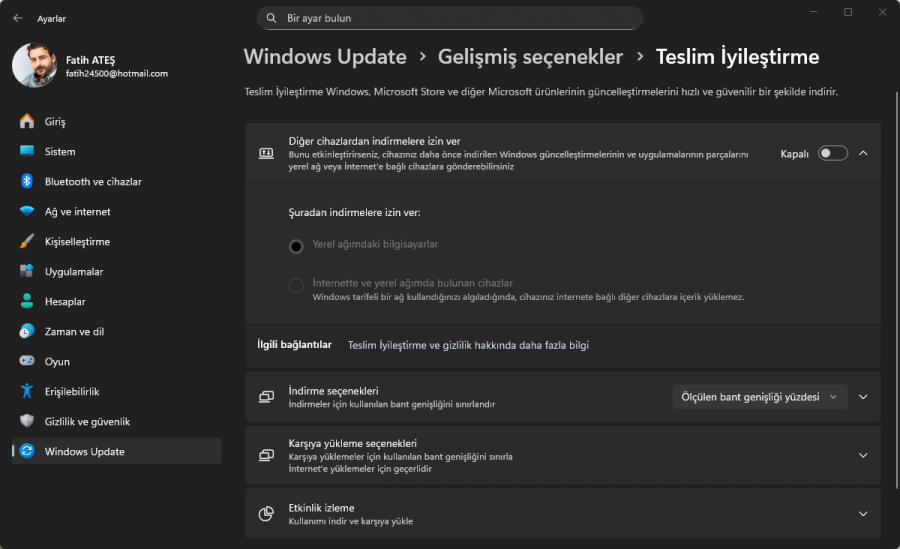This screenshot has width=900, height=549.
Task: Open Uygulamalar settings page
Action: tap(73, 271)
